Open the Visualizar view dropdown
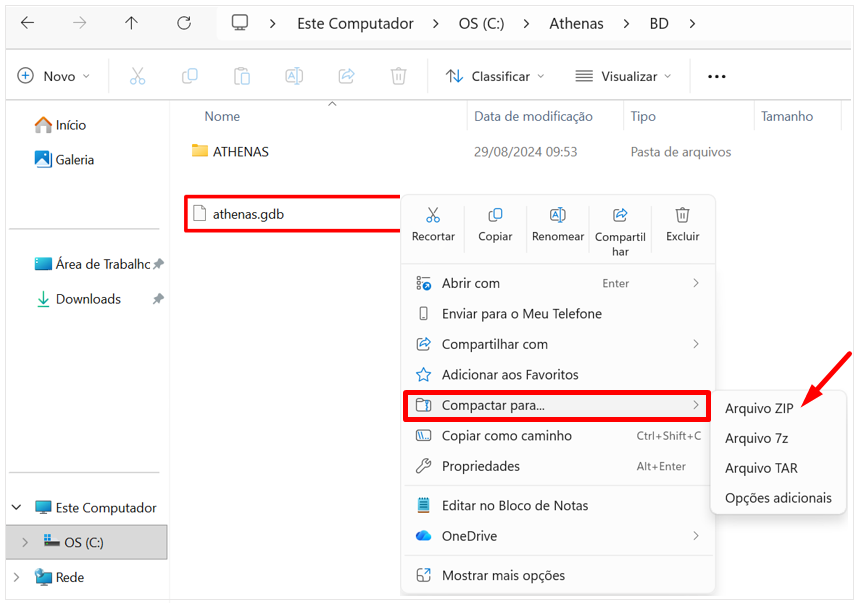This screenshot has width=859, height=606. coord(623,76)
